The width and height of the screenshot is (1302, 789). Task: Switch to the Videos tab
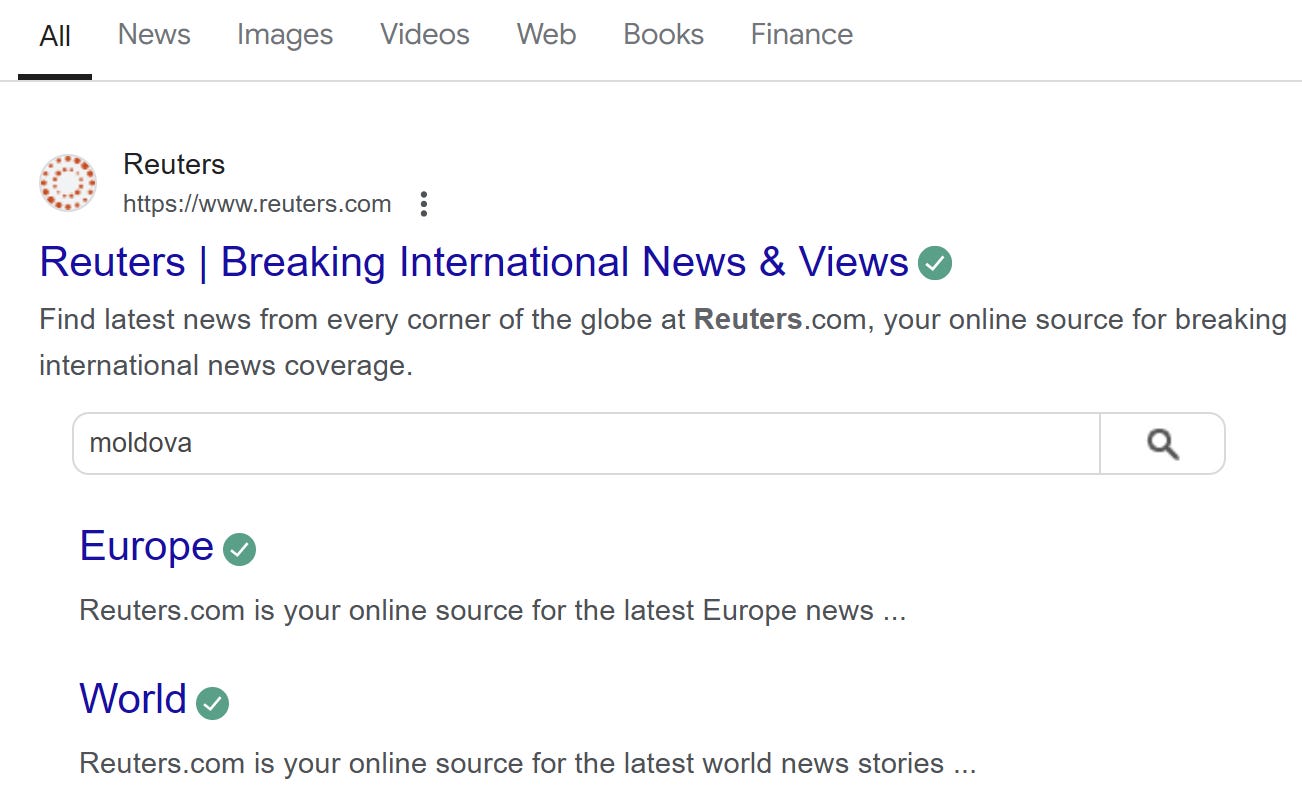pos(425,35)
